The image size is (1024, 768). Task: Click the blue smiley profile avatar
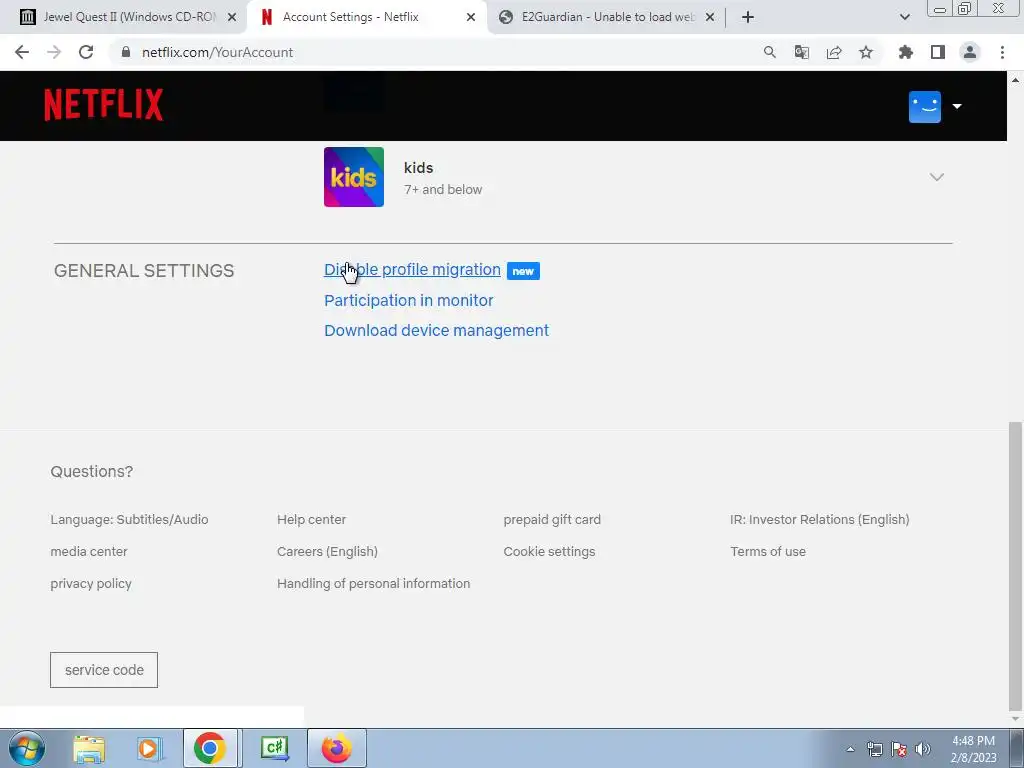[925, 107]
